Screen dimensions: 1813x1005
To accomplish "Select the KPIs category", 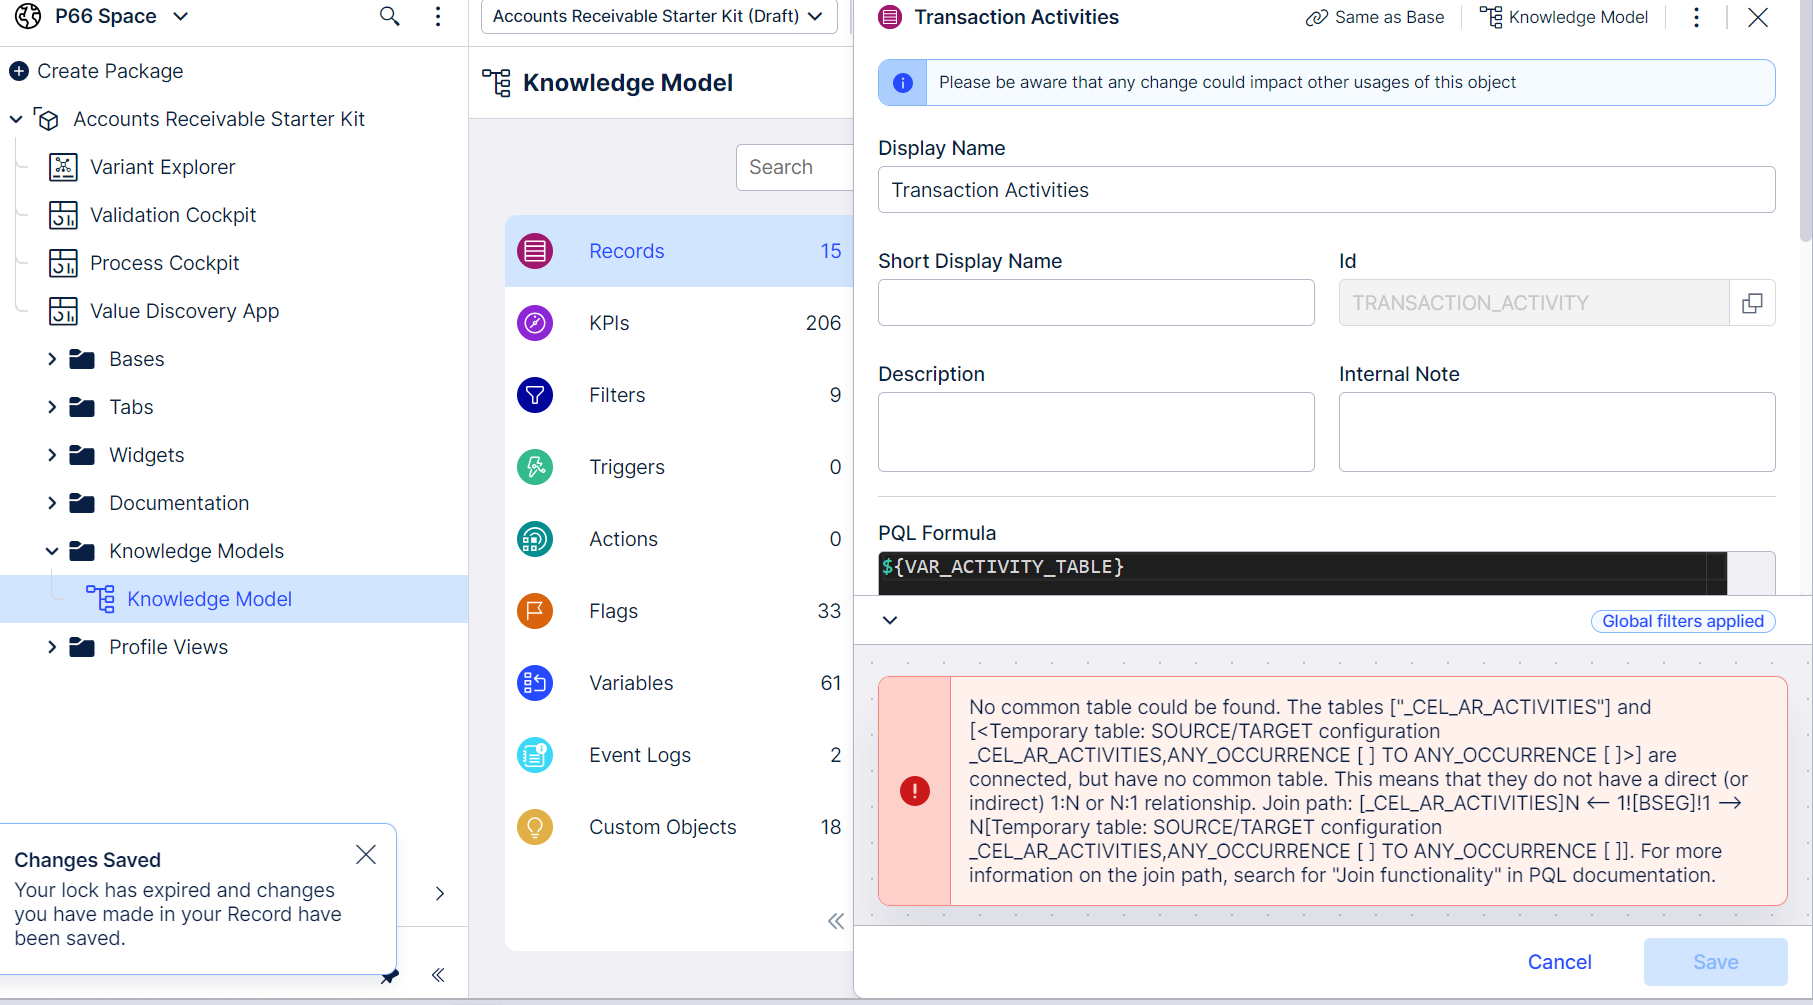I will [679, 323].
